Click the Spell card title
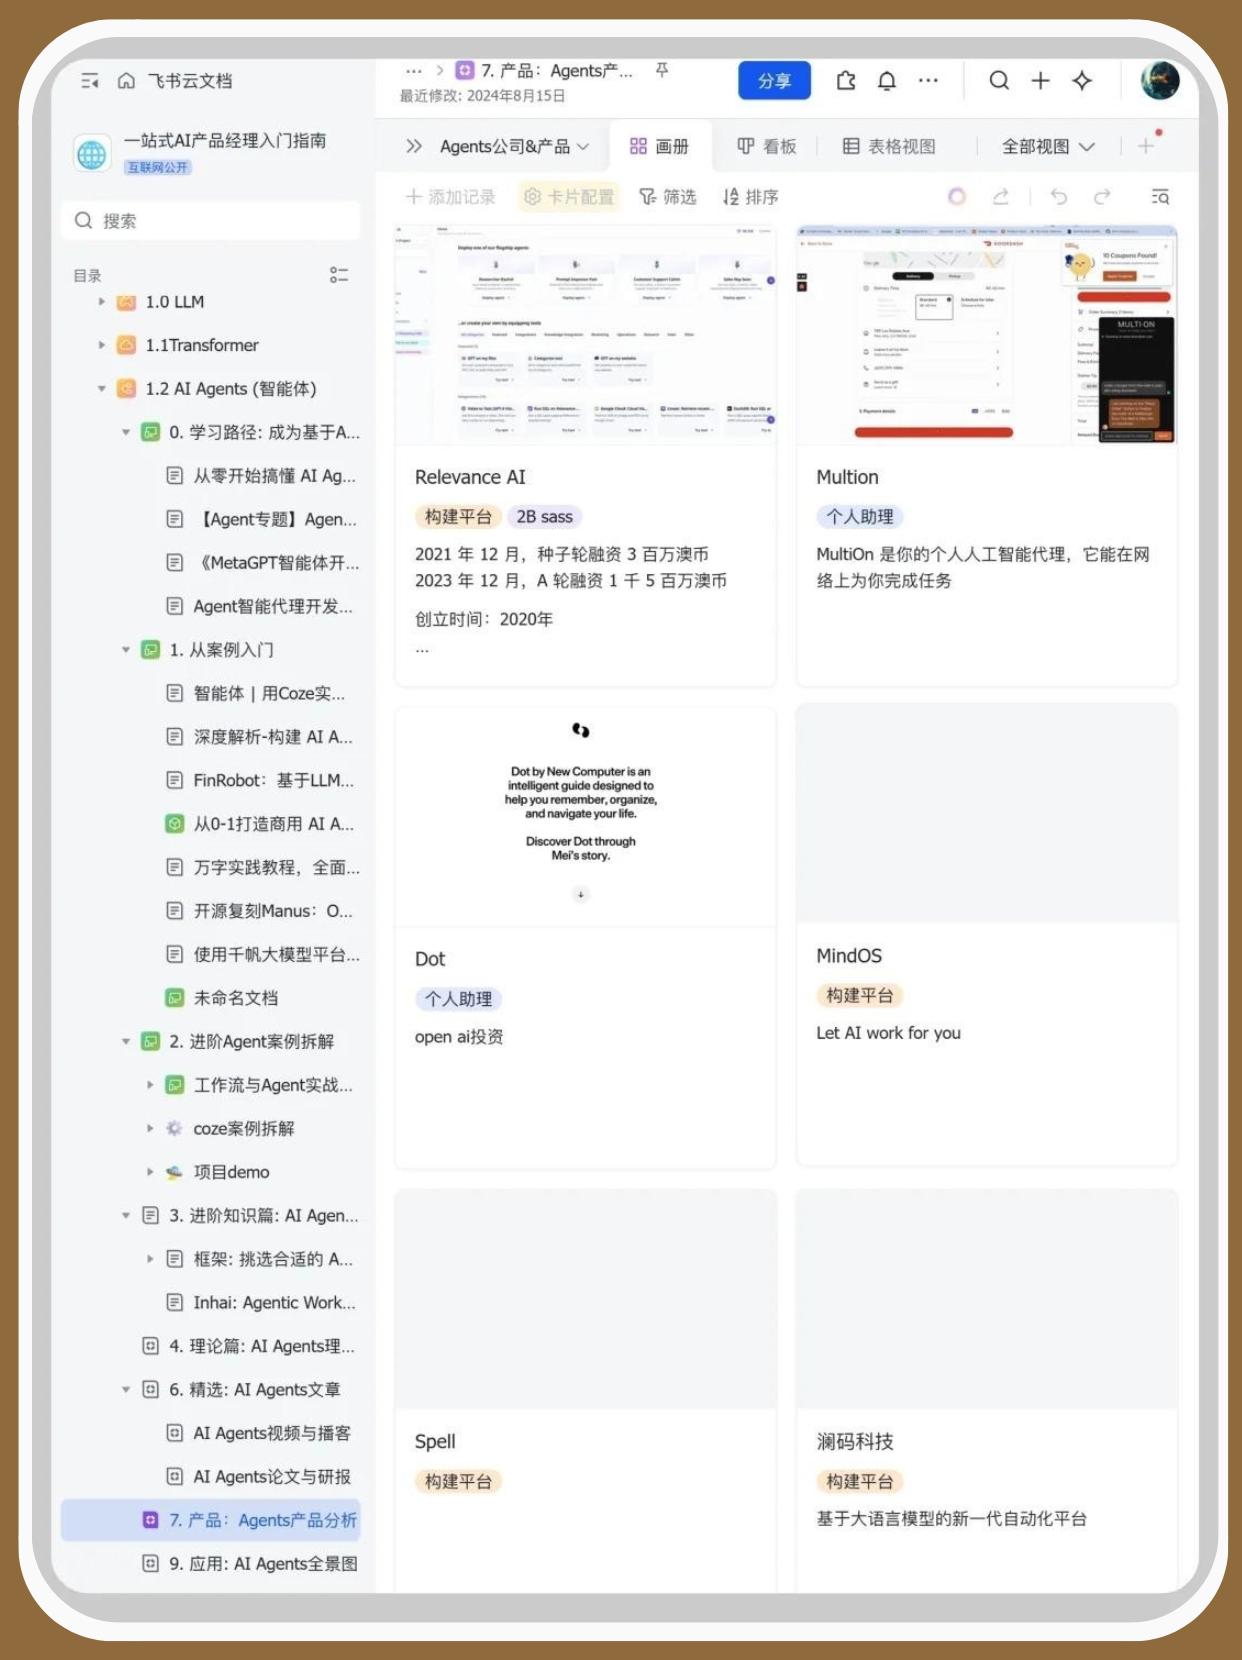1242x1660 pixels. (x=435, y=1441)
